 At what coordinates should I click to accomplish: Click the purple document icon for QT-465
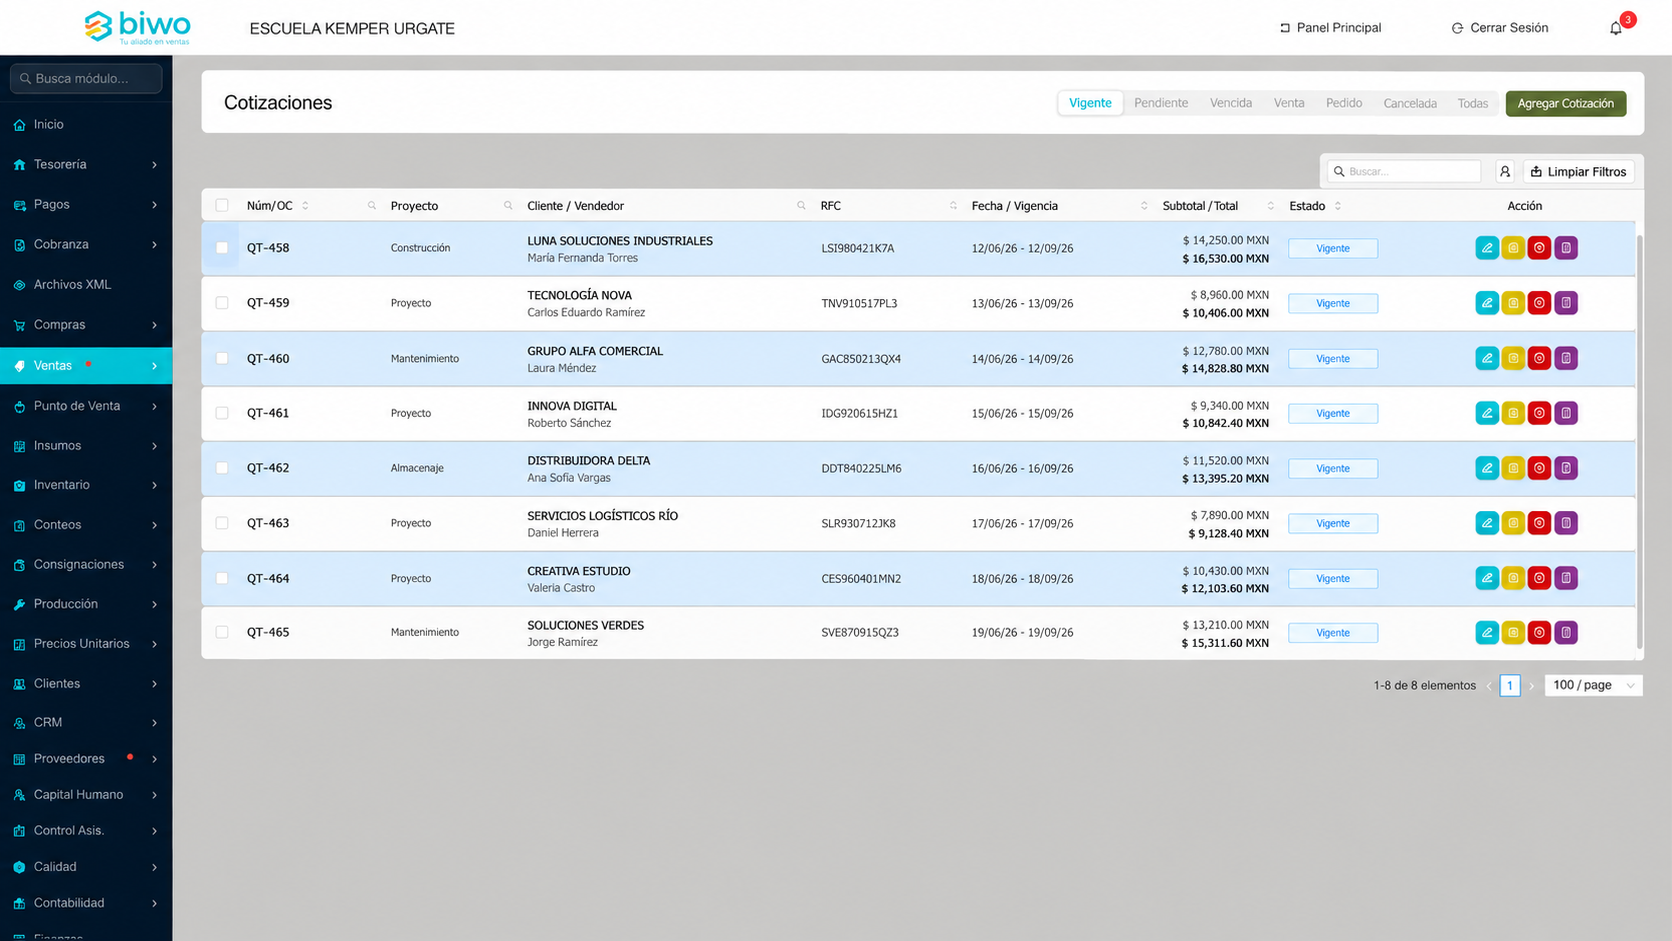coord(1566,632)
